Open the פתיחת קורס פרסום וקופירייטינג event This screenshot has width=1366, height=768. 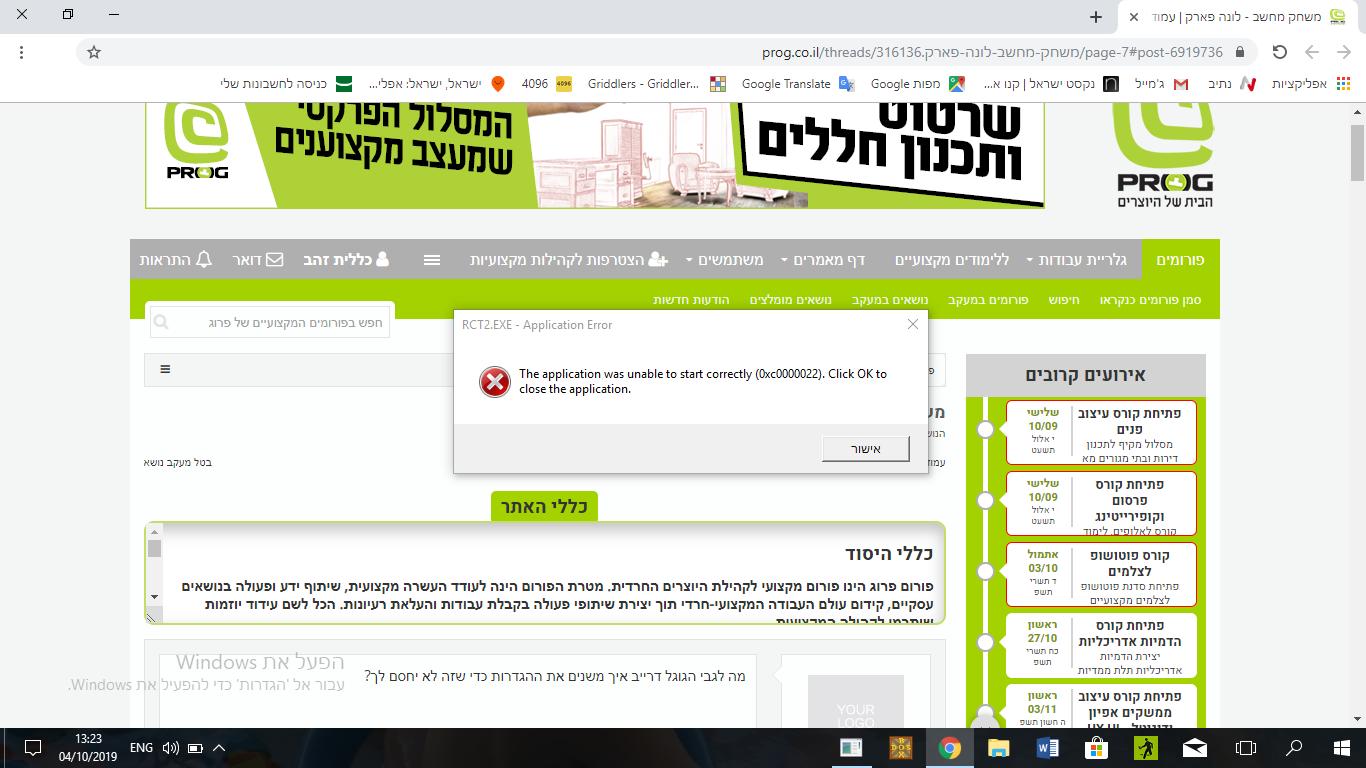pos(1101,504)
